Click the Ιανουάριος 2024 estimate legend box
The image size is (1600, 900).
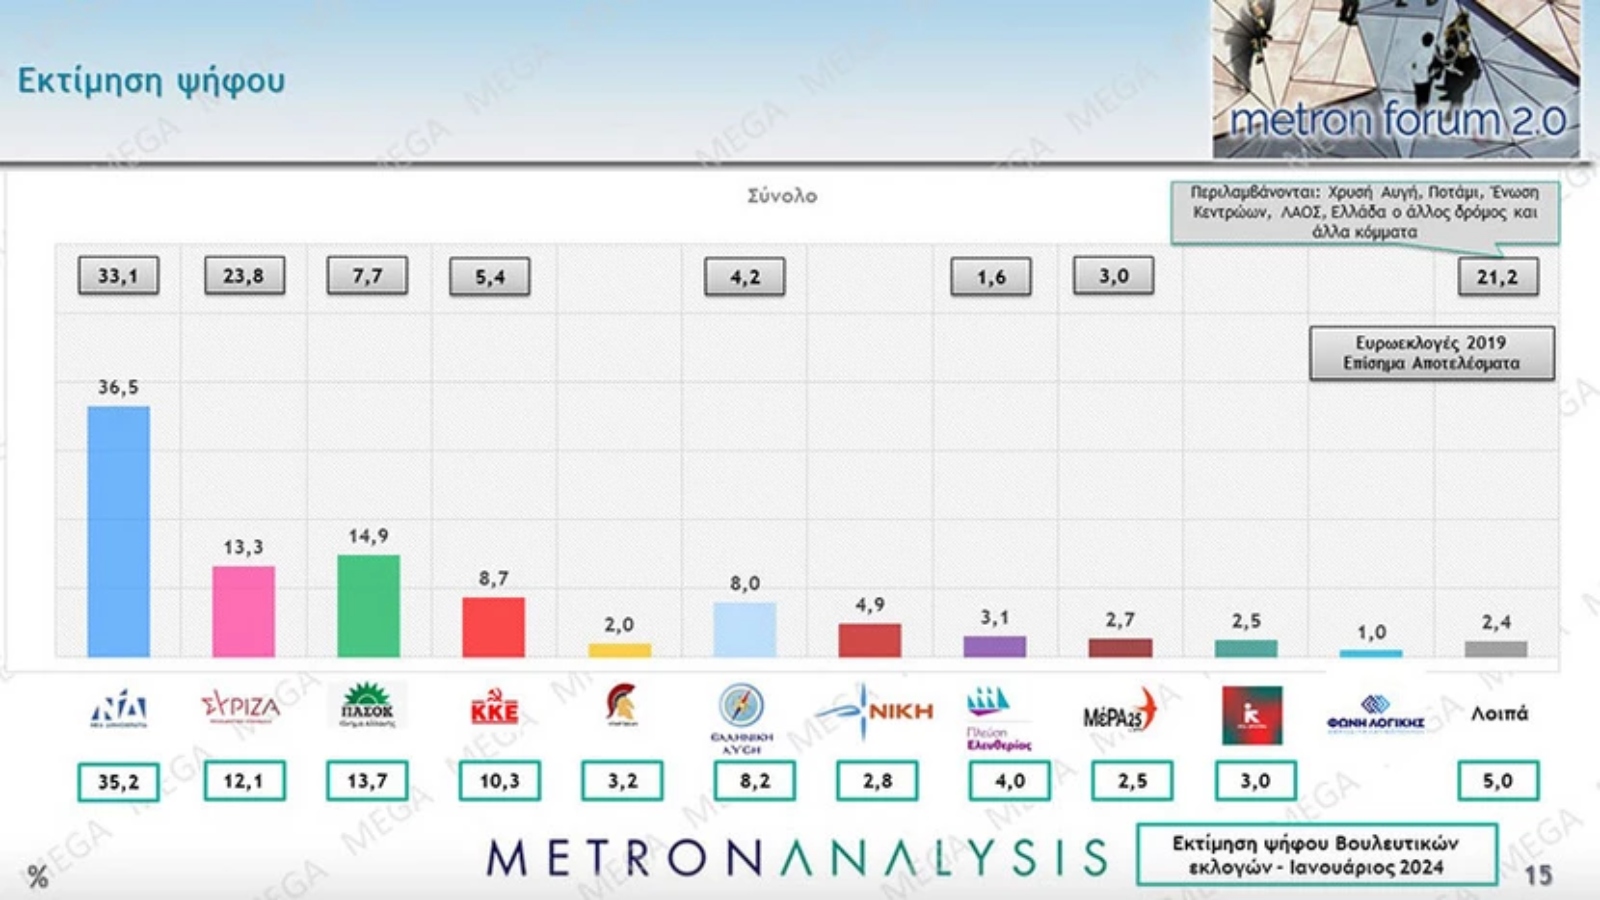coord(1316,855)
